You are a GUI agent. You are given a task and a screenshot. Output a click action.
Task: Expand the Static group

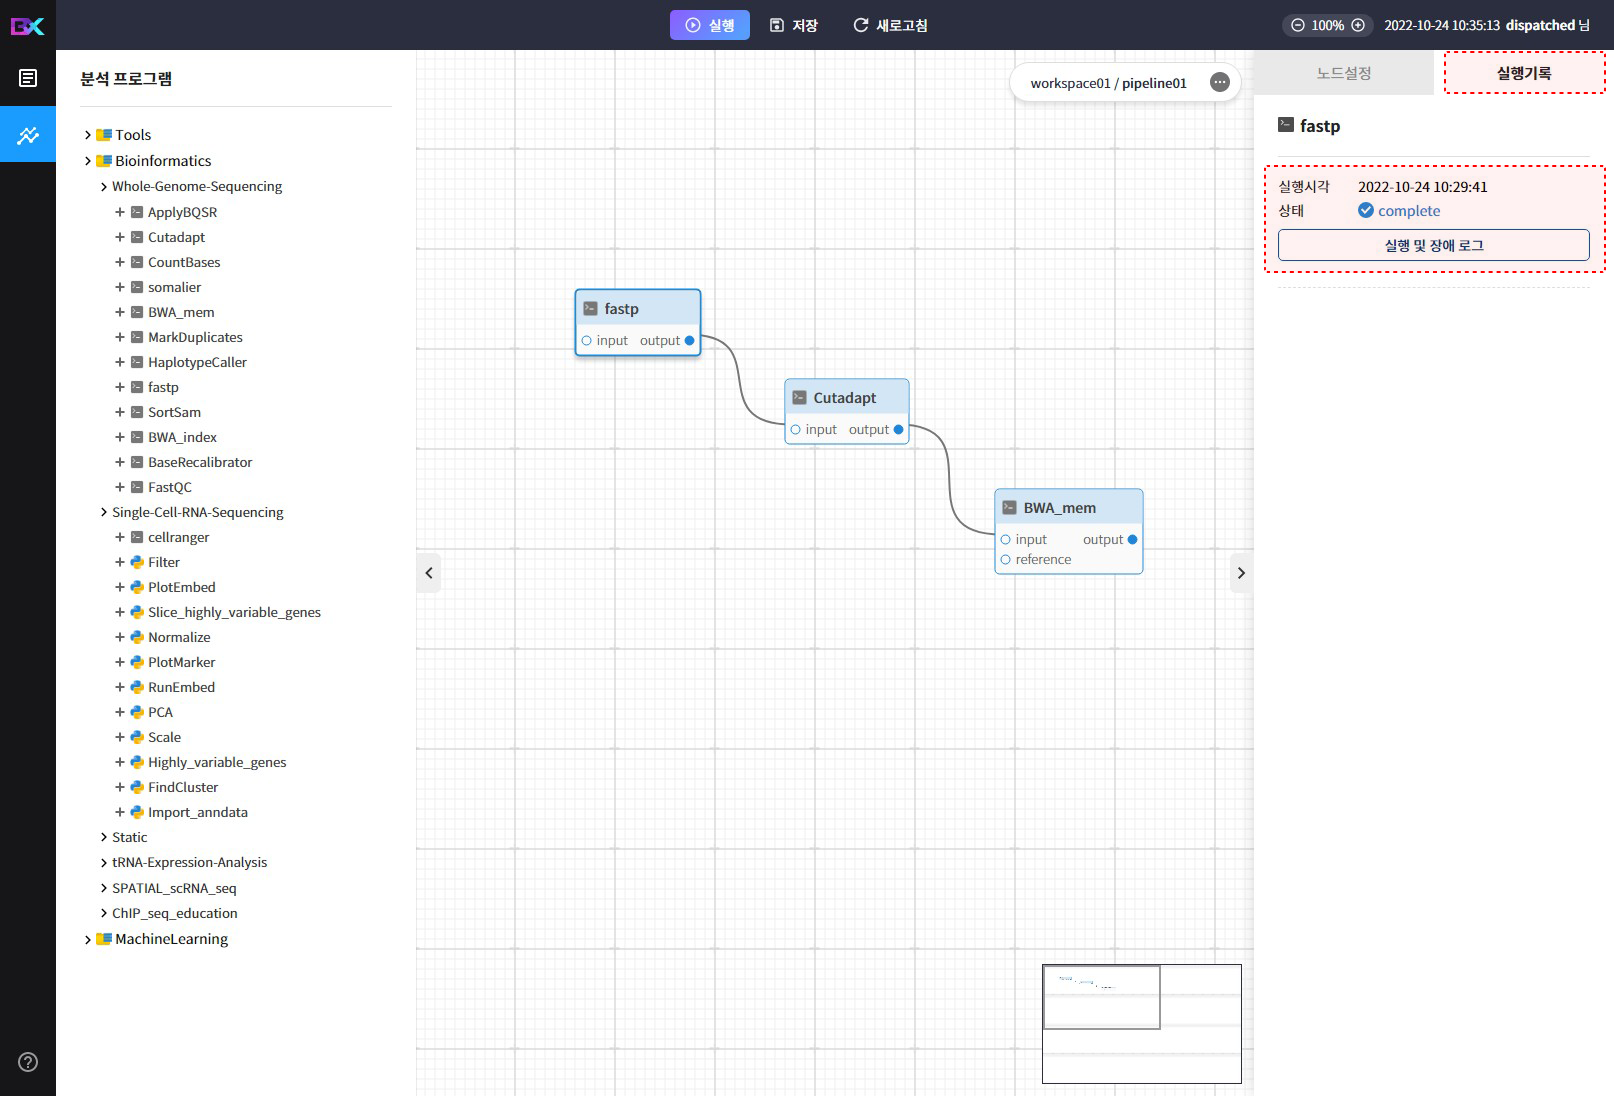(104, 838)
